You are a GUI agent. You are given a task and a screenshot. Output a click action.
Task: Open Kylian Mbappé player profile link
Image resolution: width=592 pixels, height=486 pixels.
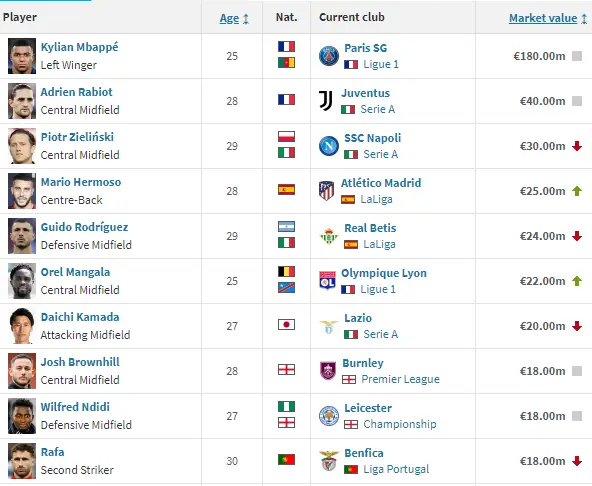pos(79,47)
